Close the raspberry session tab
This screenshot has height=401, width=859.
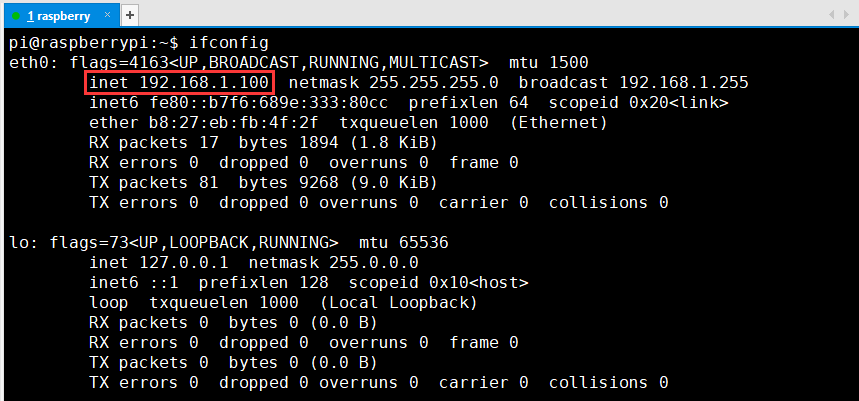[107, 15]
